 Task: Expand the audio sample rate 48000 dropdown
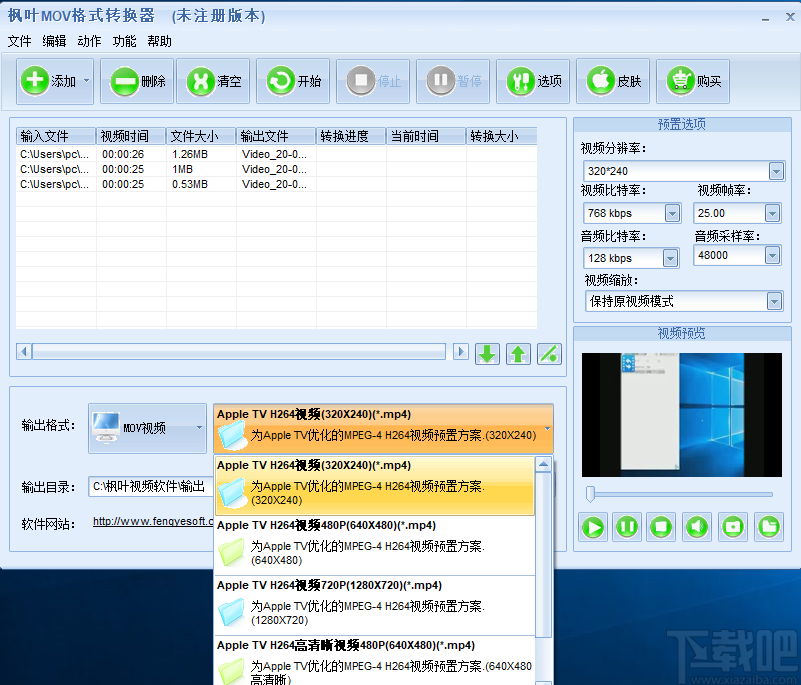click(772, 255)
